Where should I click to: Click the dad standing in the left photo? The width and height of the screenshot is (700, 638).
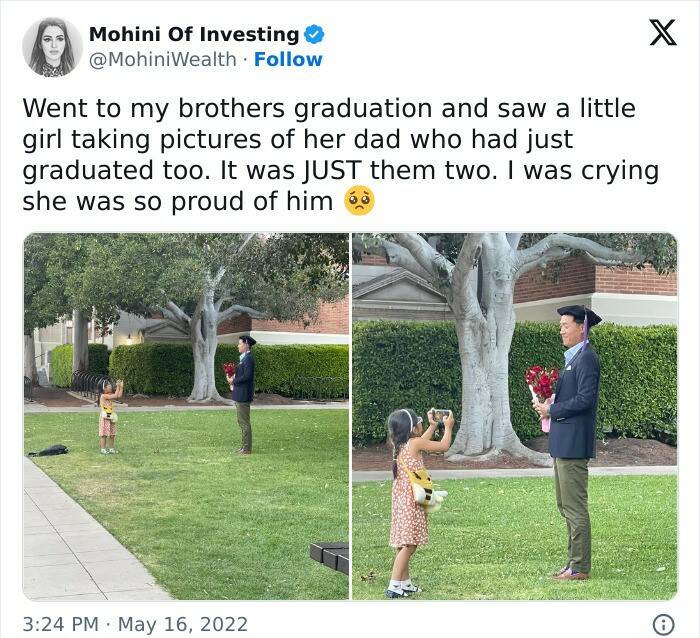tap(244, 395)
